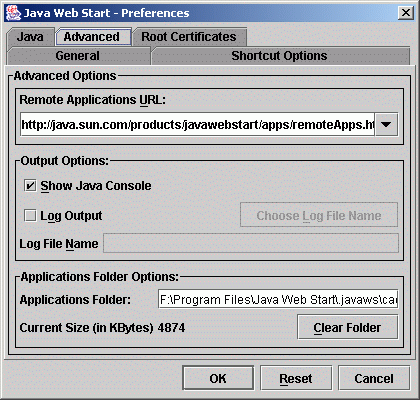Image resolution: width=420 pixels, height=400 pixels.
Task: Open the Root Certificates tab
Action: click(189, 37)
